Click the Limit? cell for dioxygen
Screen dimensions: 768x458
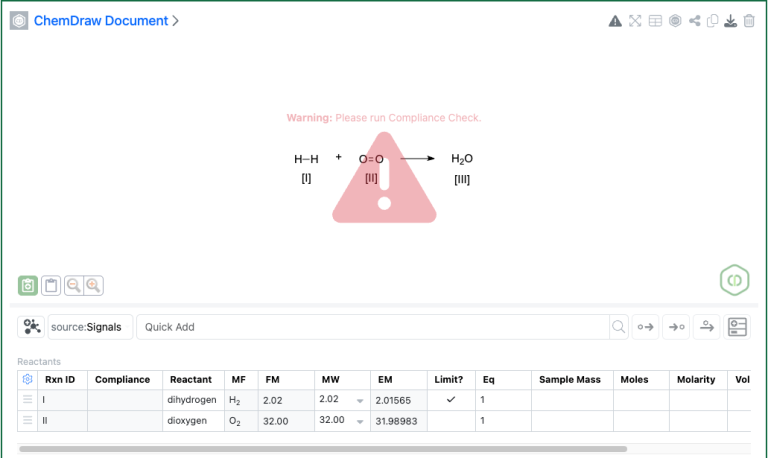[451, 420]
